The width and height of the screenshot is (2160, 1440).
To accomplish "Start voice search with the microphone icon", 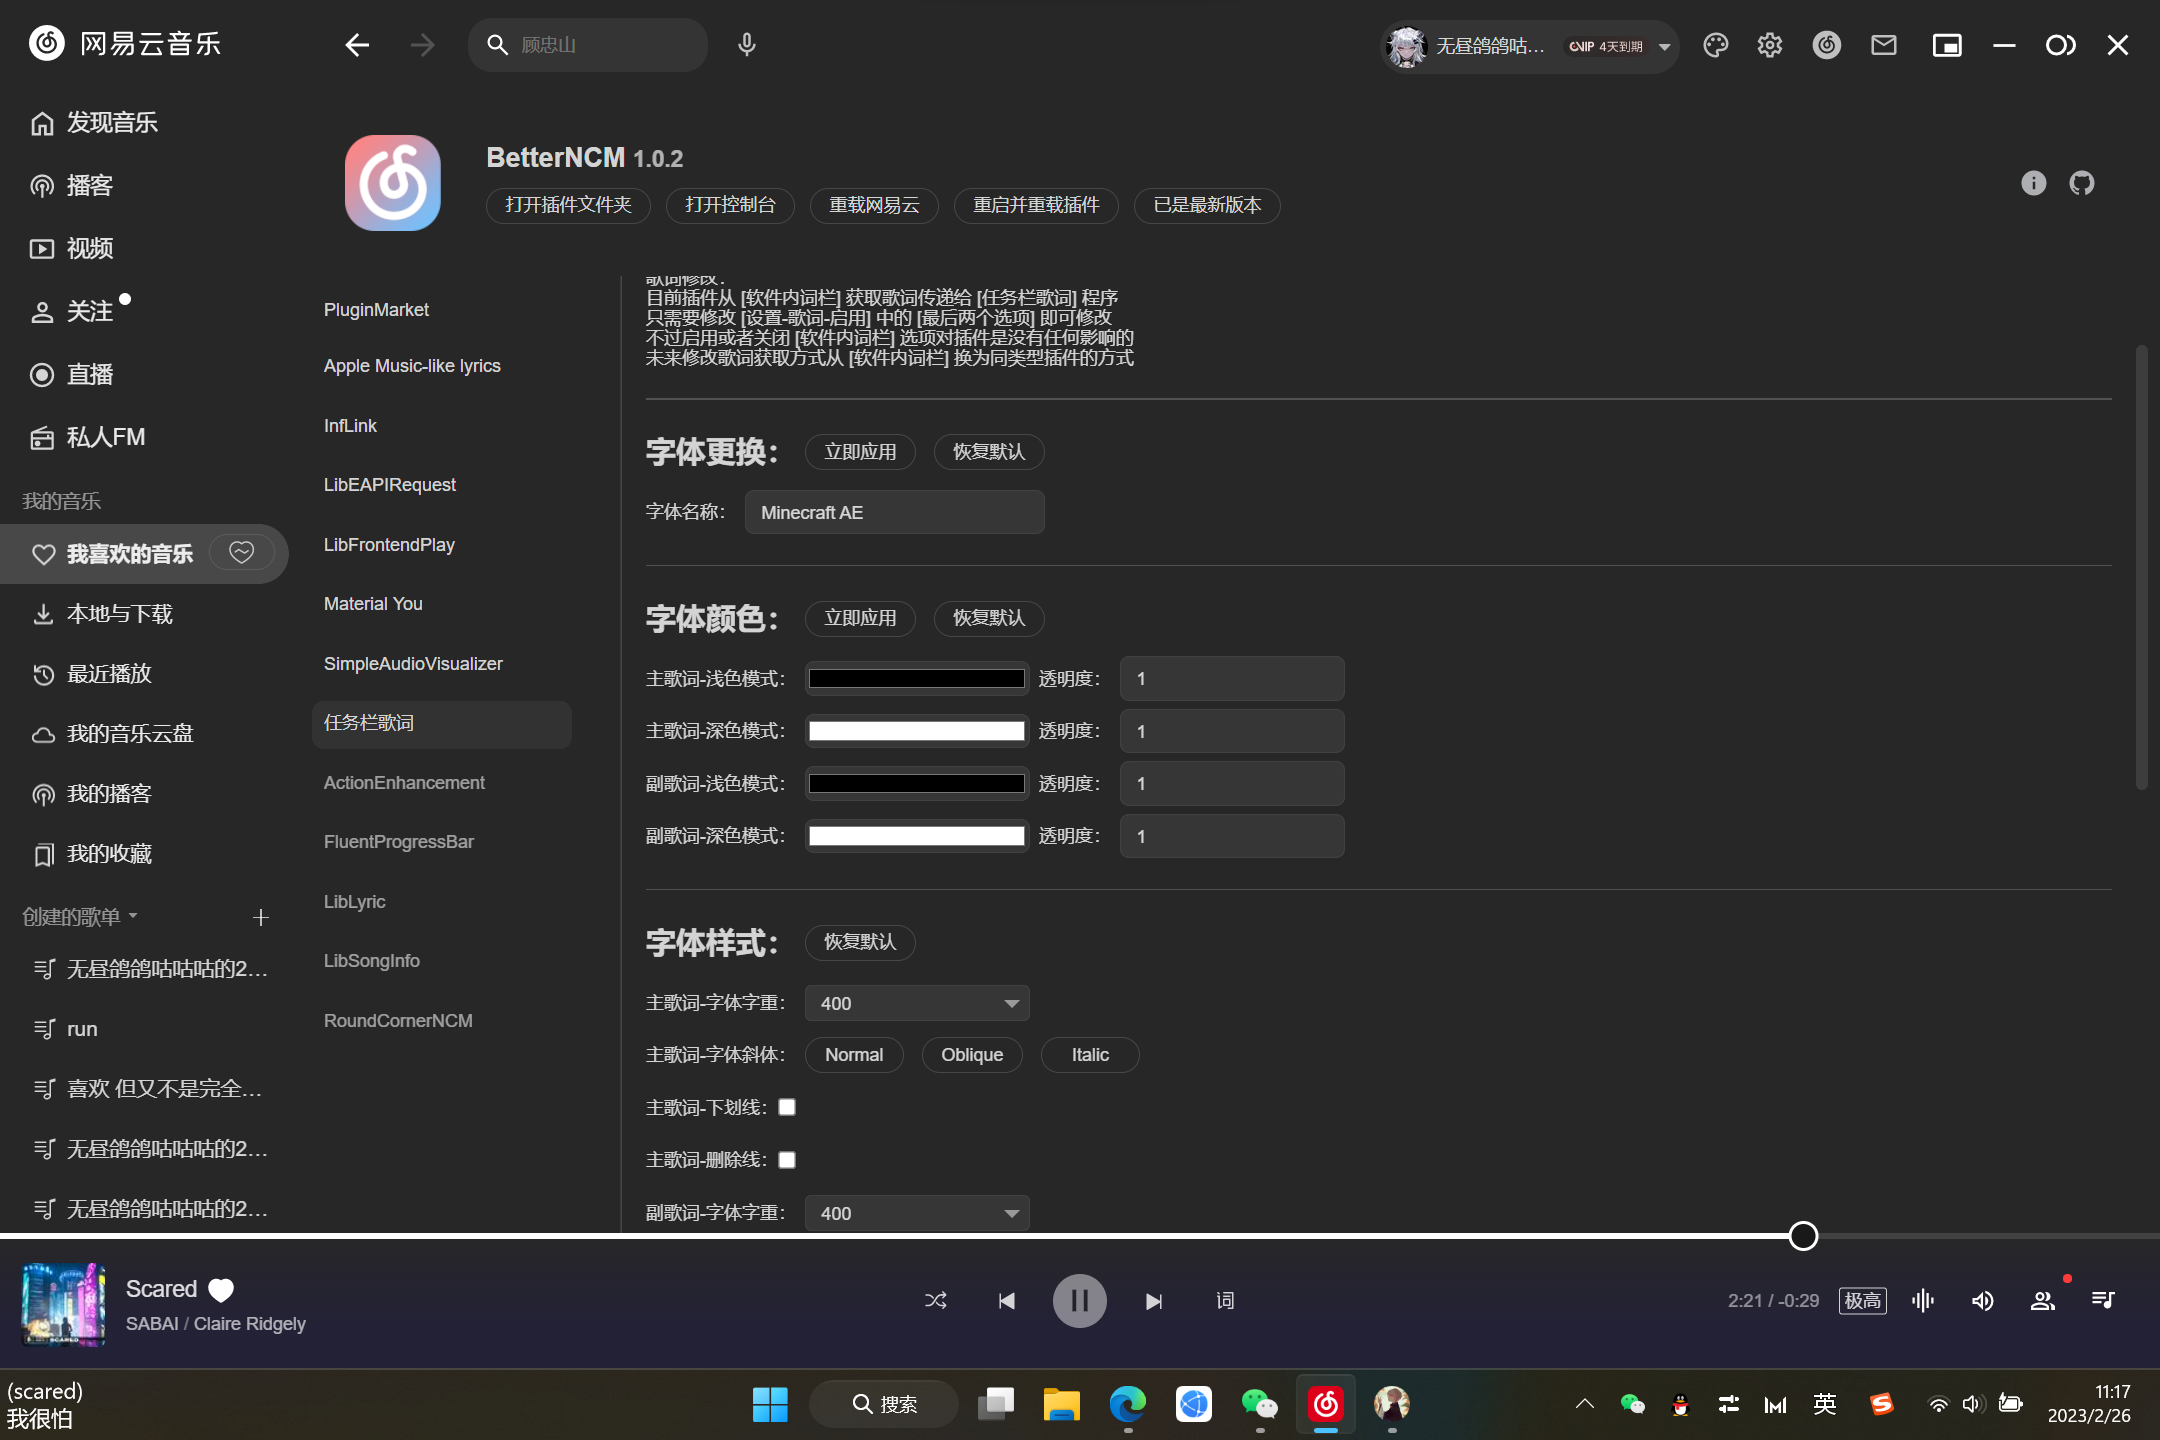I will (x=746, y=44).
